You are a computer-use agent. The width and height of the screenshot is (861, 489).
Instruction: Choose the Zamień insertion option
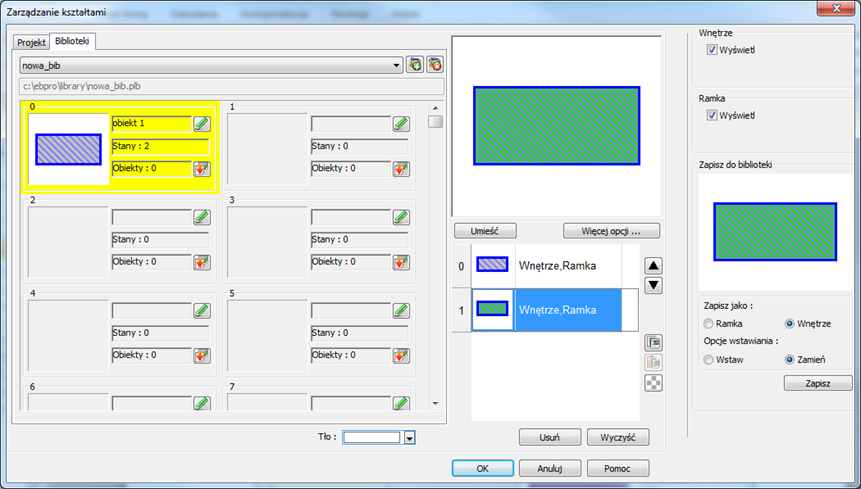[790, 360]
